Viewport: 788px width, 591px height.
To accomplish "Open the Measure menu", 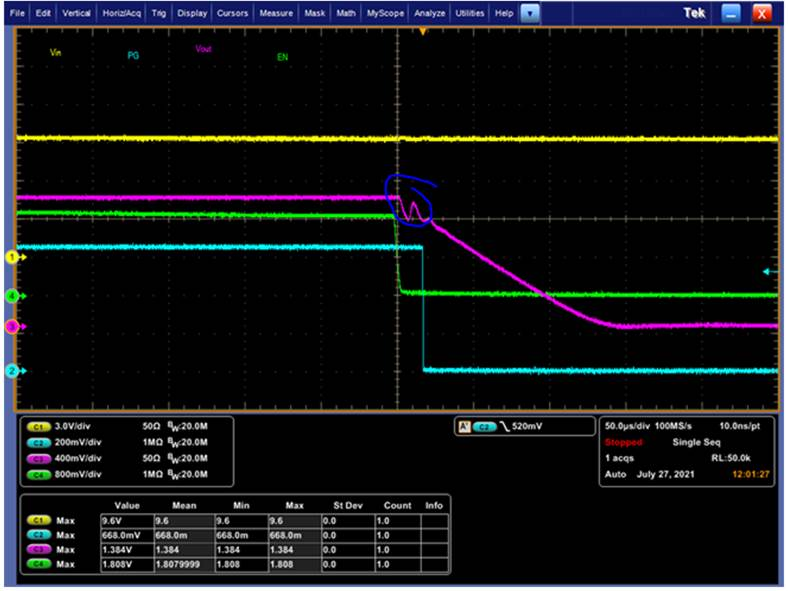I will pyautogui.click(x=275, y=14).
